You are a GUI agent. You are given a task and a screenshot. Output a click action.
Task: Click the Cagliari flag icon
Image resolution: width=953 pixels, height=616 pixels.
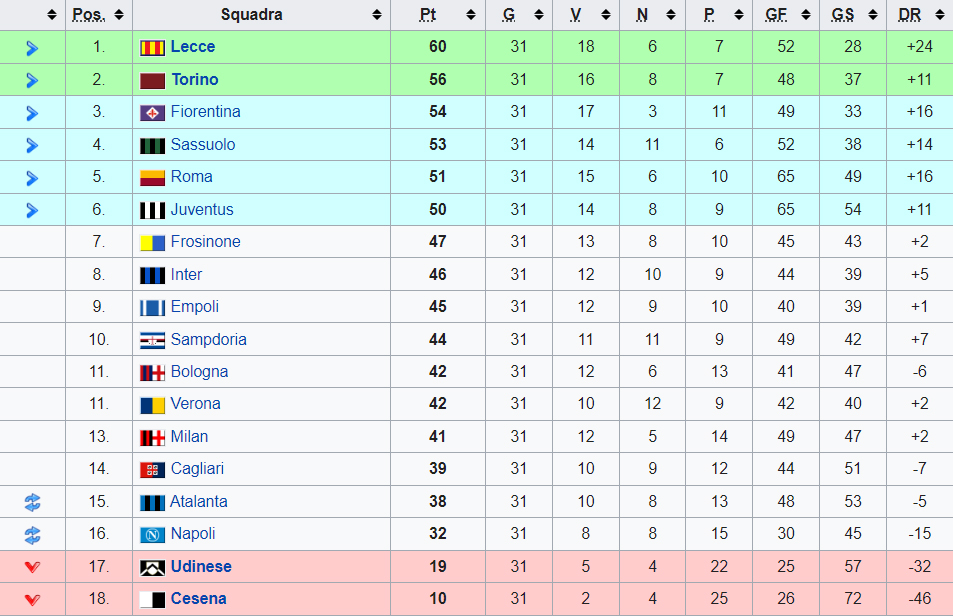coord(152,470)
